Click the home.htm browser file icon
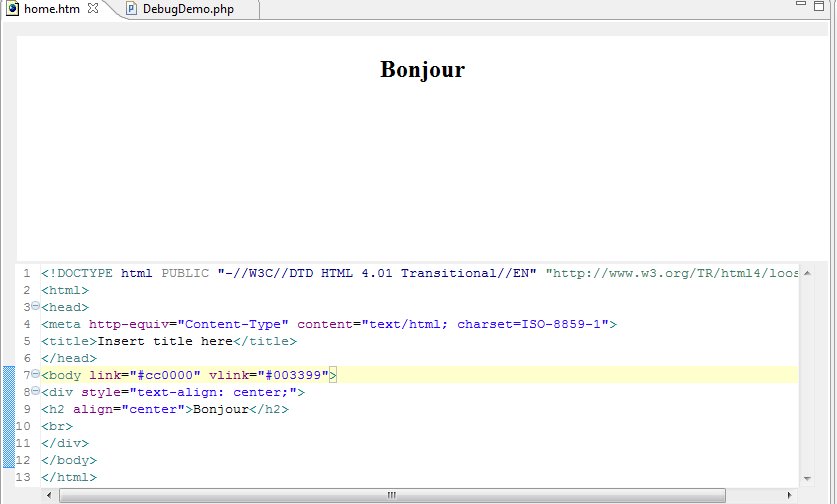 click(13, 9)
